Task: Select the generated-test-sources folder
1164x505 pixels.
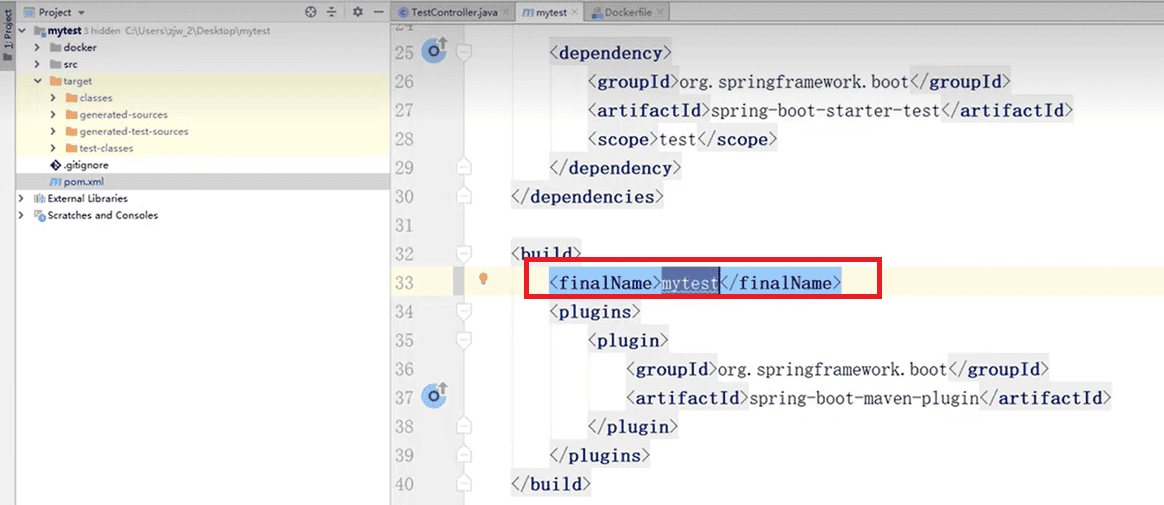Action: [133, 131]
